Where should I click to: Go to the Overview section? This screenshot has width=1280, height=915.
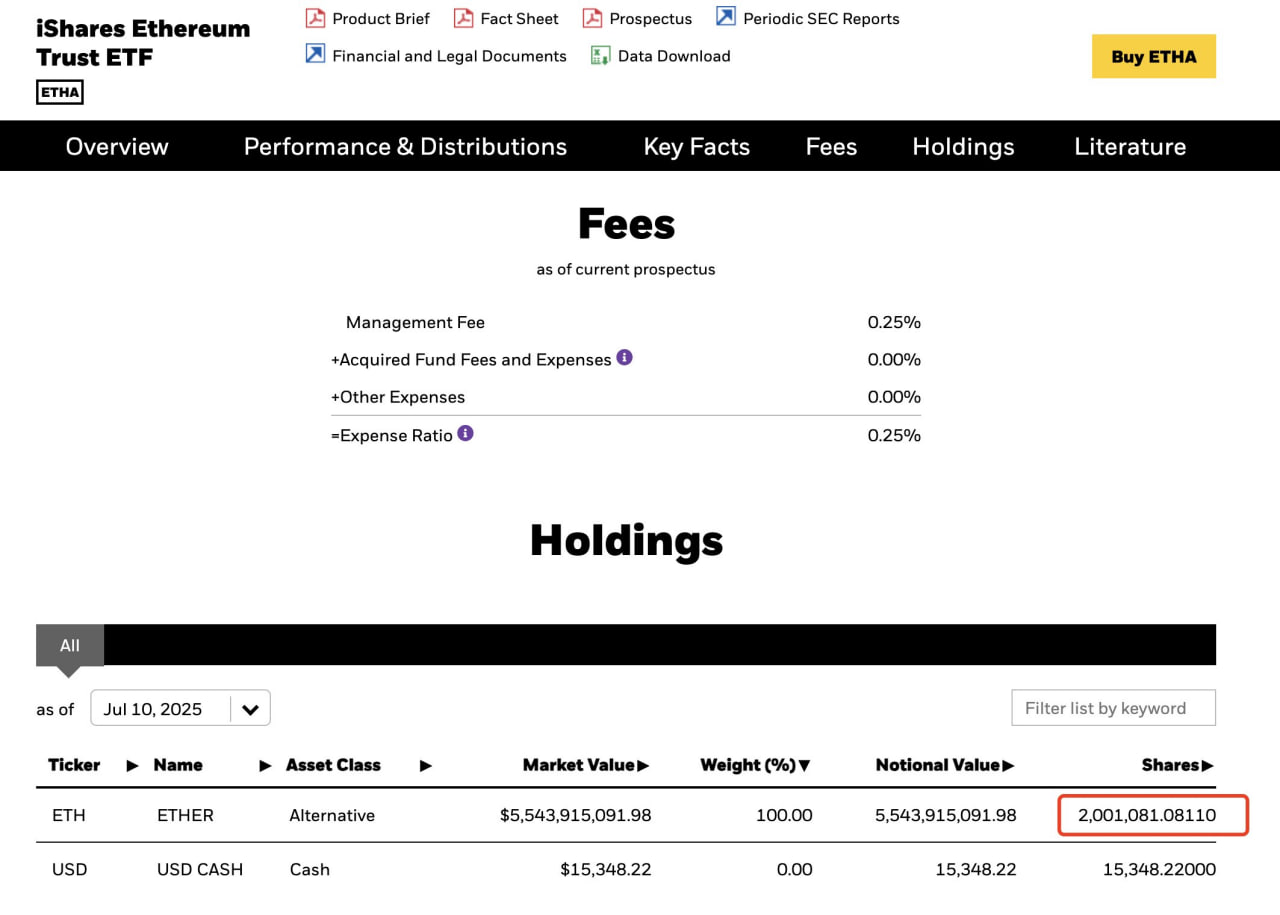point(117,147)
